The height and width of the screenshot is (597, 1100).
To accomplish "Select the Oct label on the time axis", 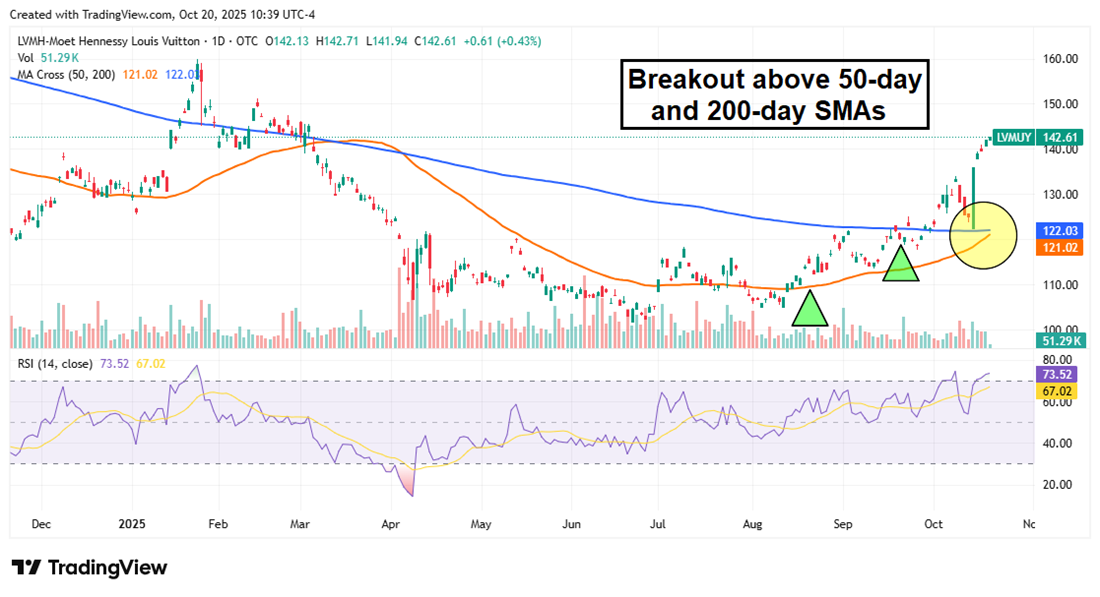I will [x=932, y=523].
